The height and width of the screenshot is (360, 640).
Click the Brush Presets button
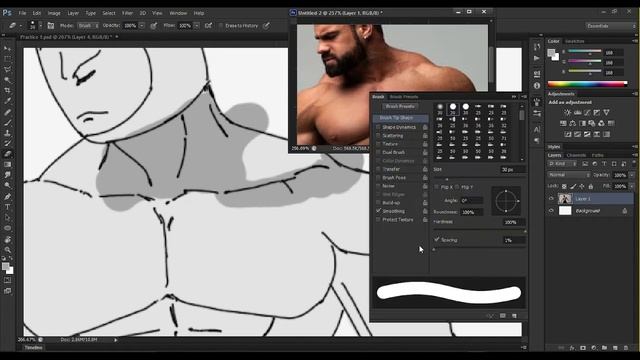pyautogui.click(x=400, y=106)
